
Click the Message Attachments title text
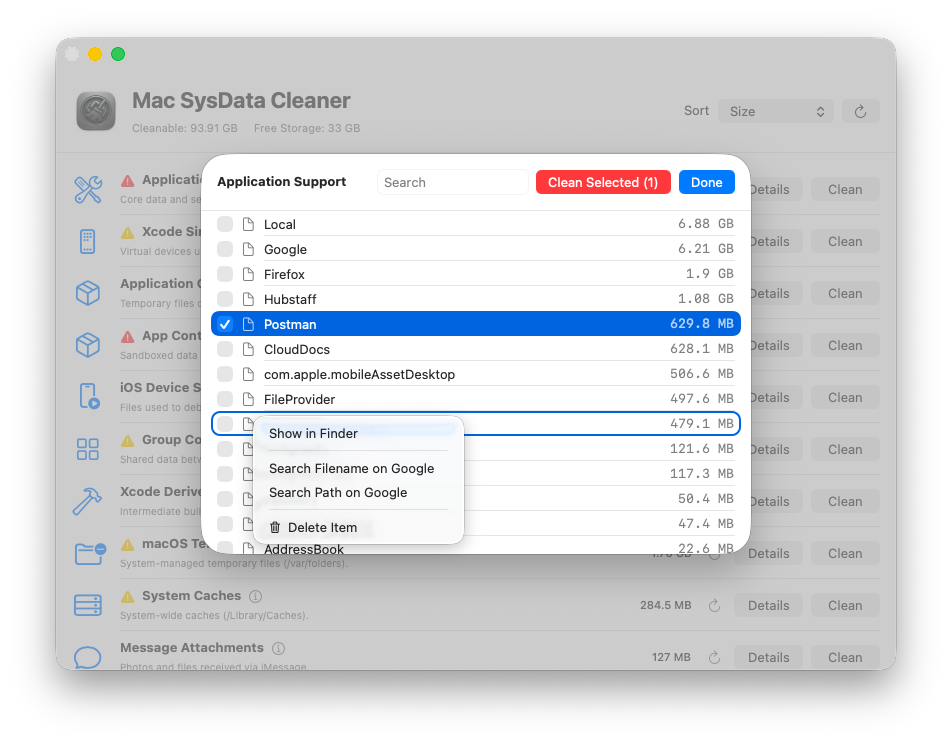pos(192,648)
